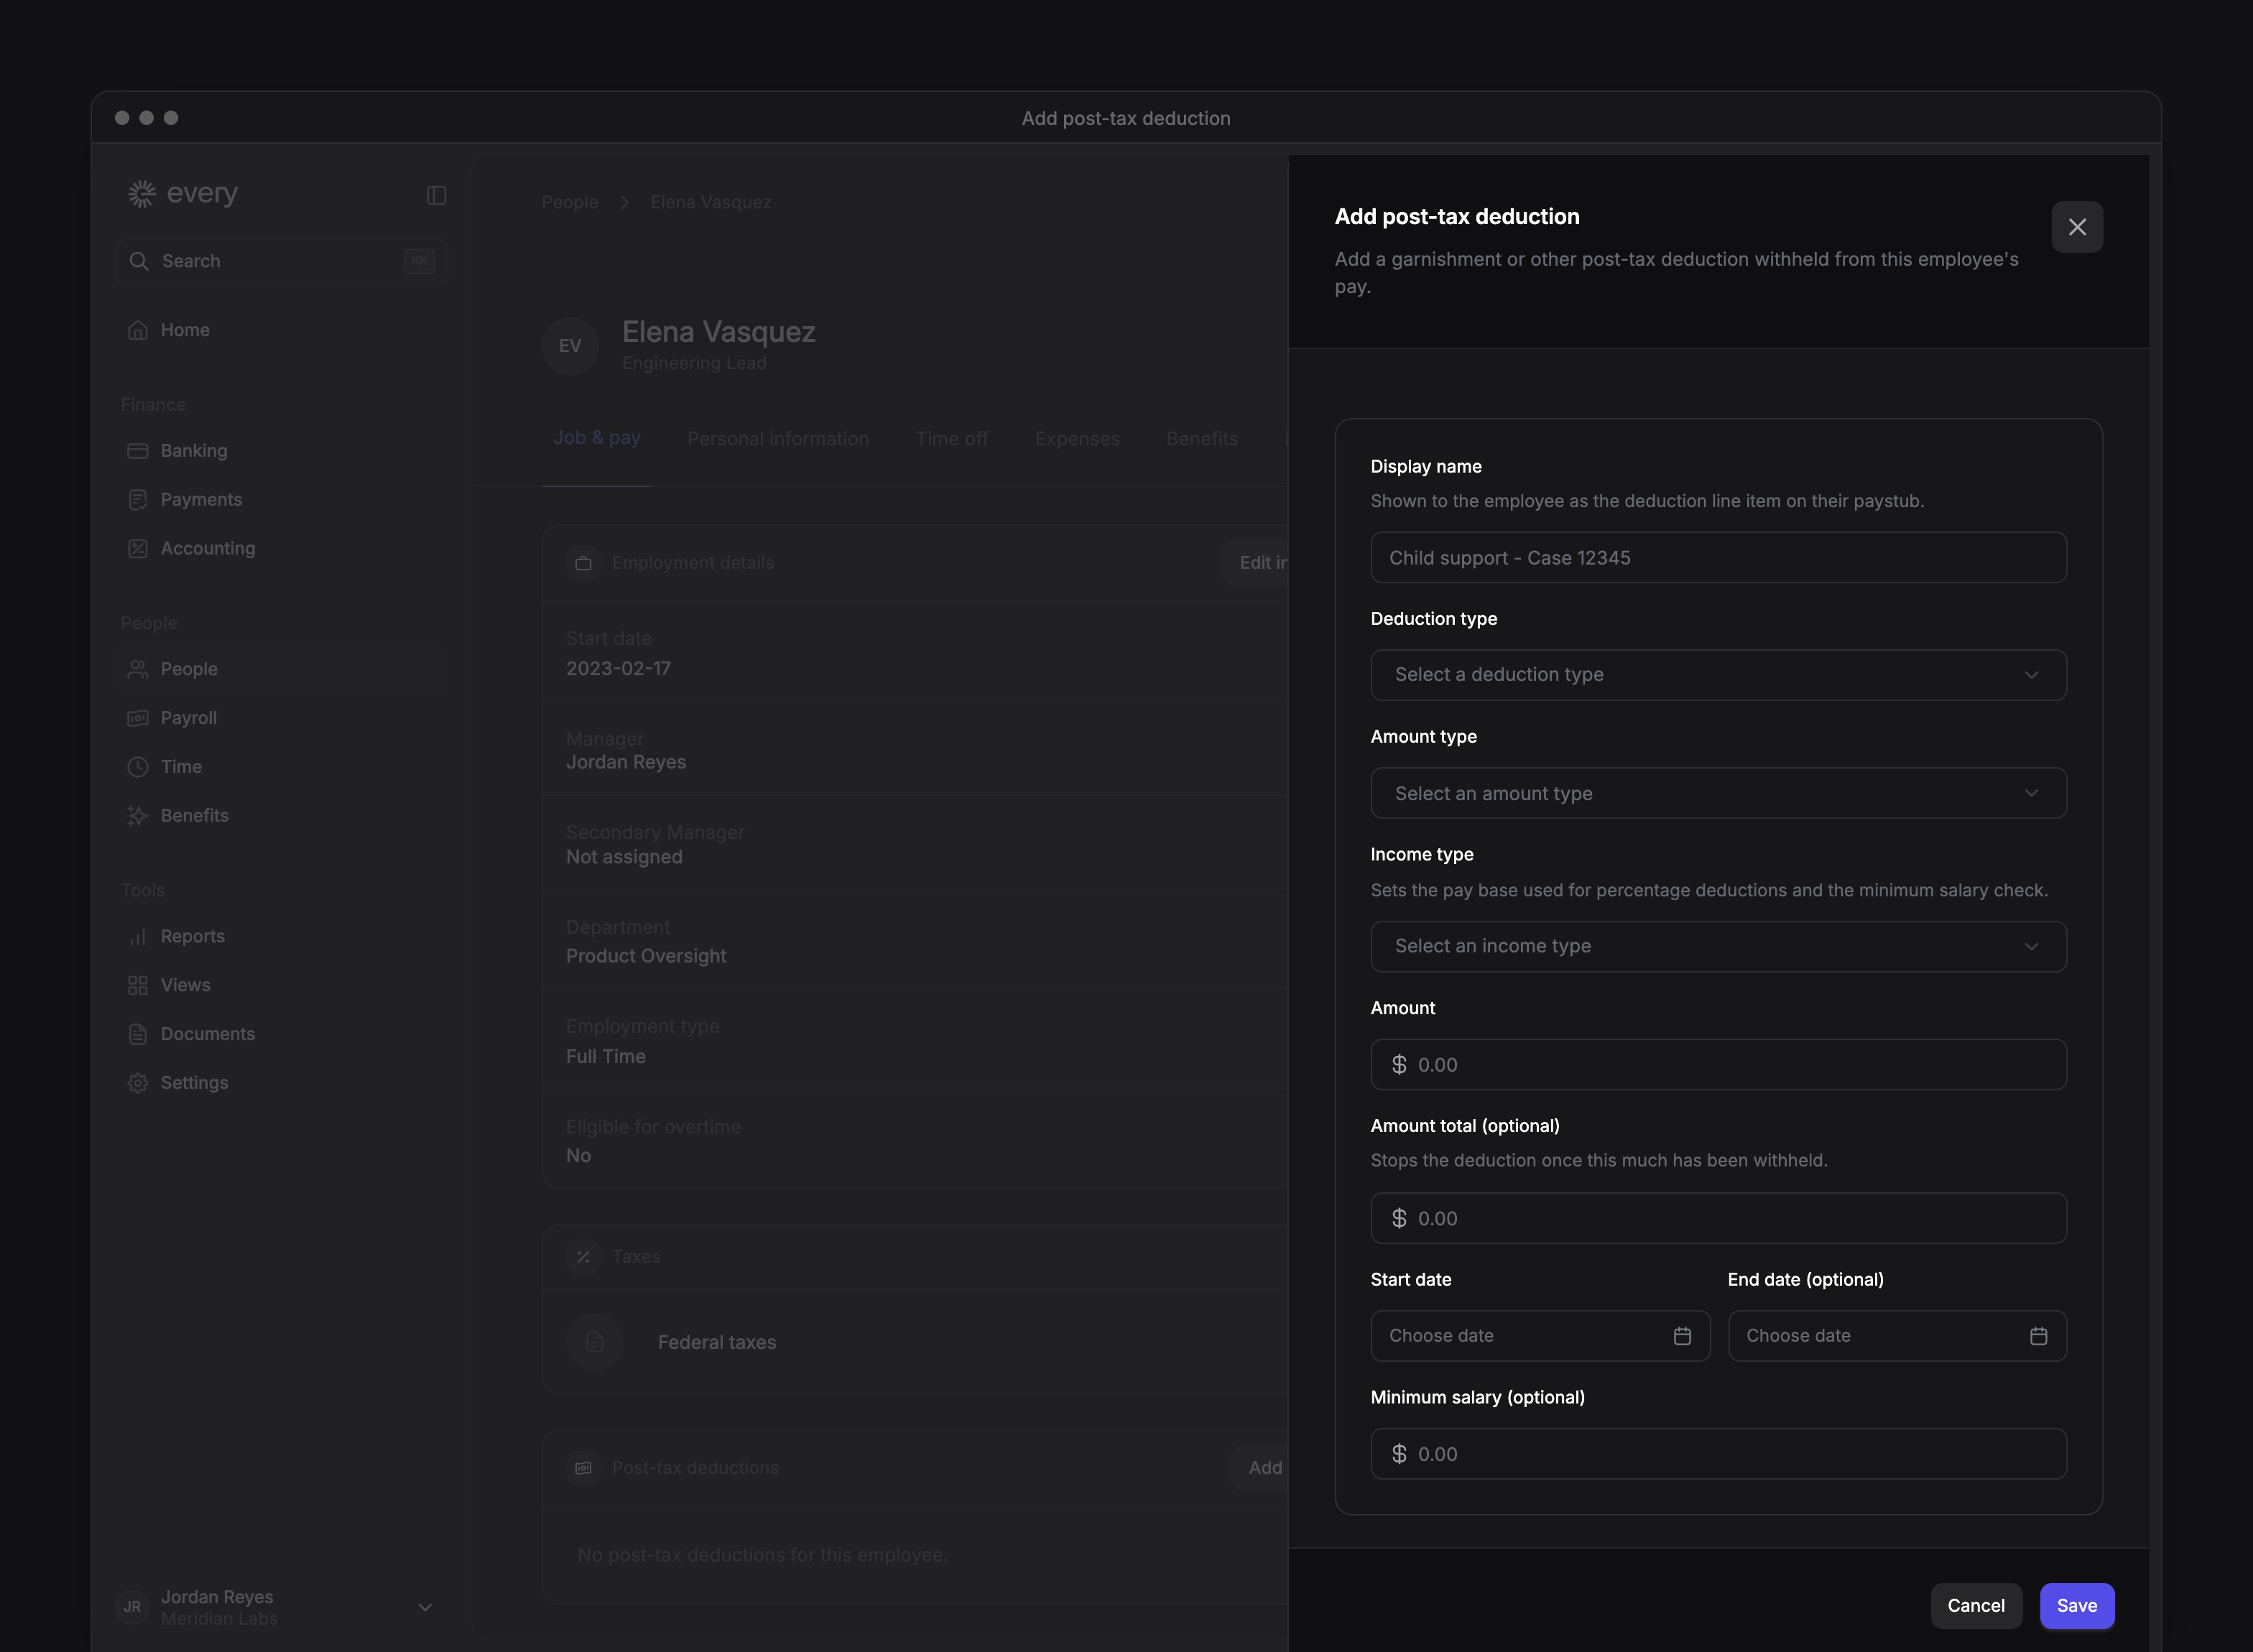Open the End date calendar picker
Screen dimensions: 2253x1652
coord(2038,1336)
